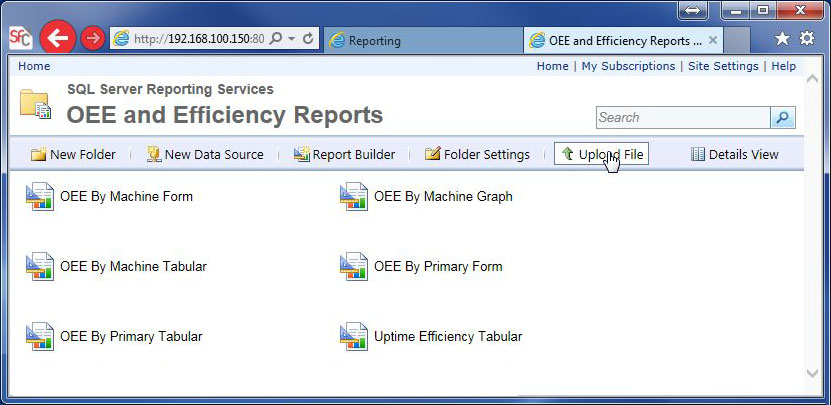Click the New Folder icon
Viewport: 831px width, 405px height.
point(39,154)
